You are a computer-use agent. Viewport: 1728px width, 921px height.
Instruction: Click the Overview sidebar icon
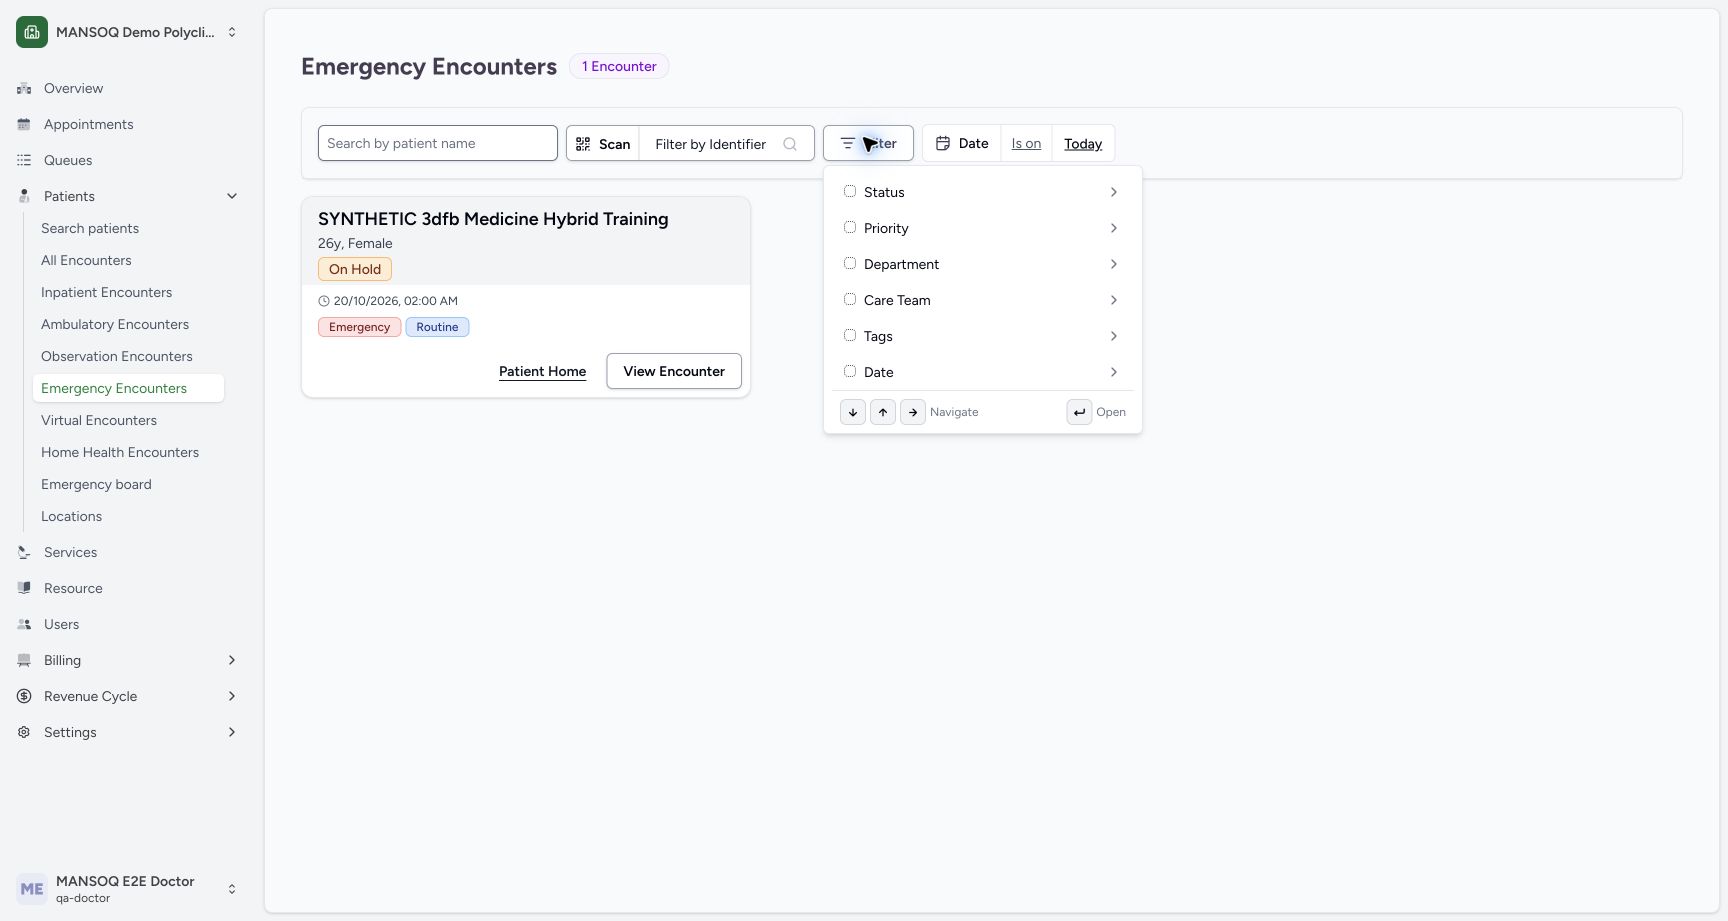pos(24,88)
